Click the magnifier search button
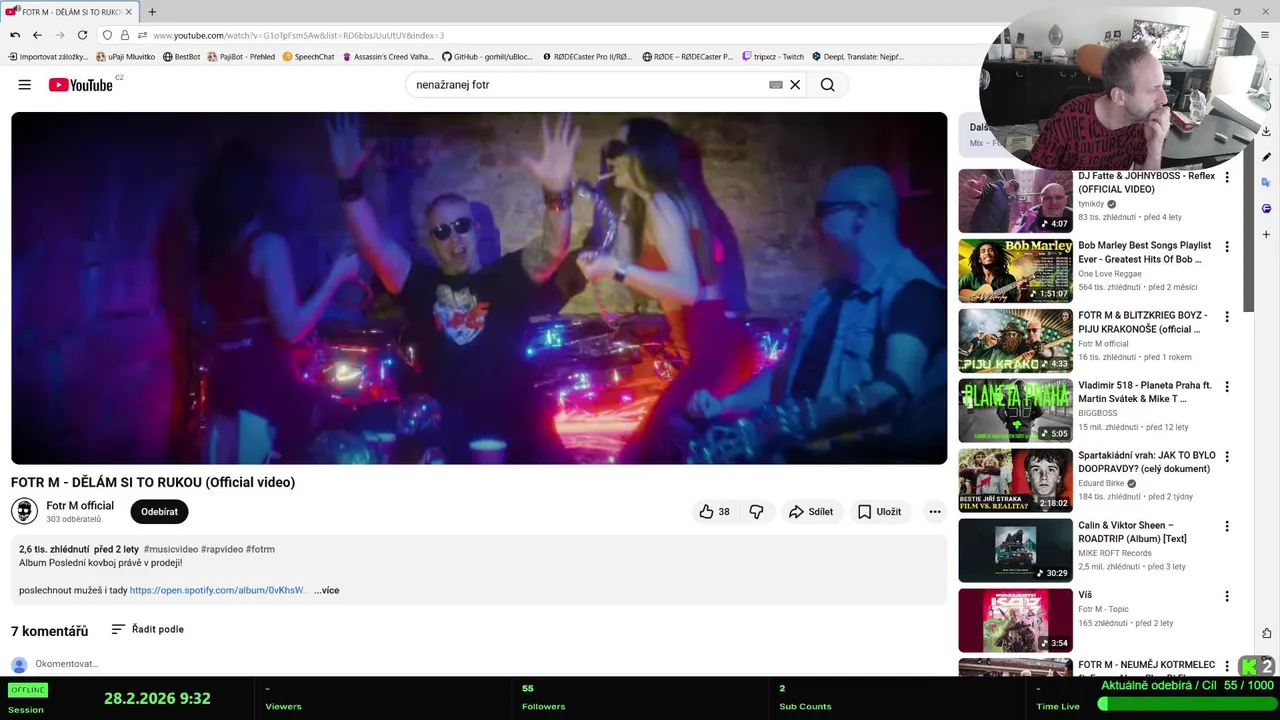The width and height of the screenshot is (1280, 720). 827,85
